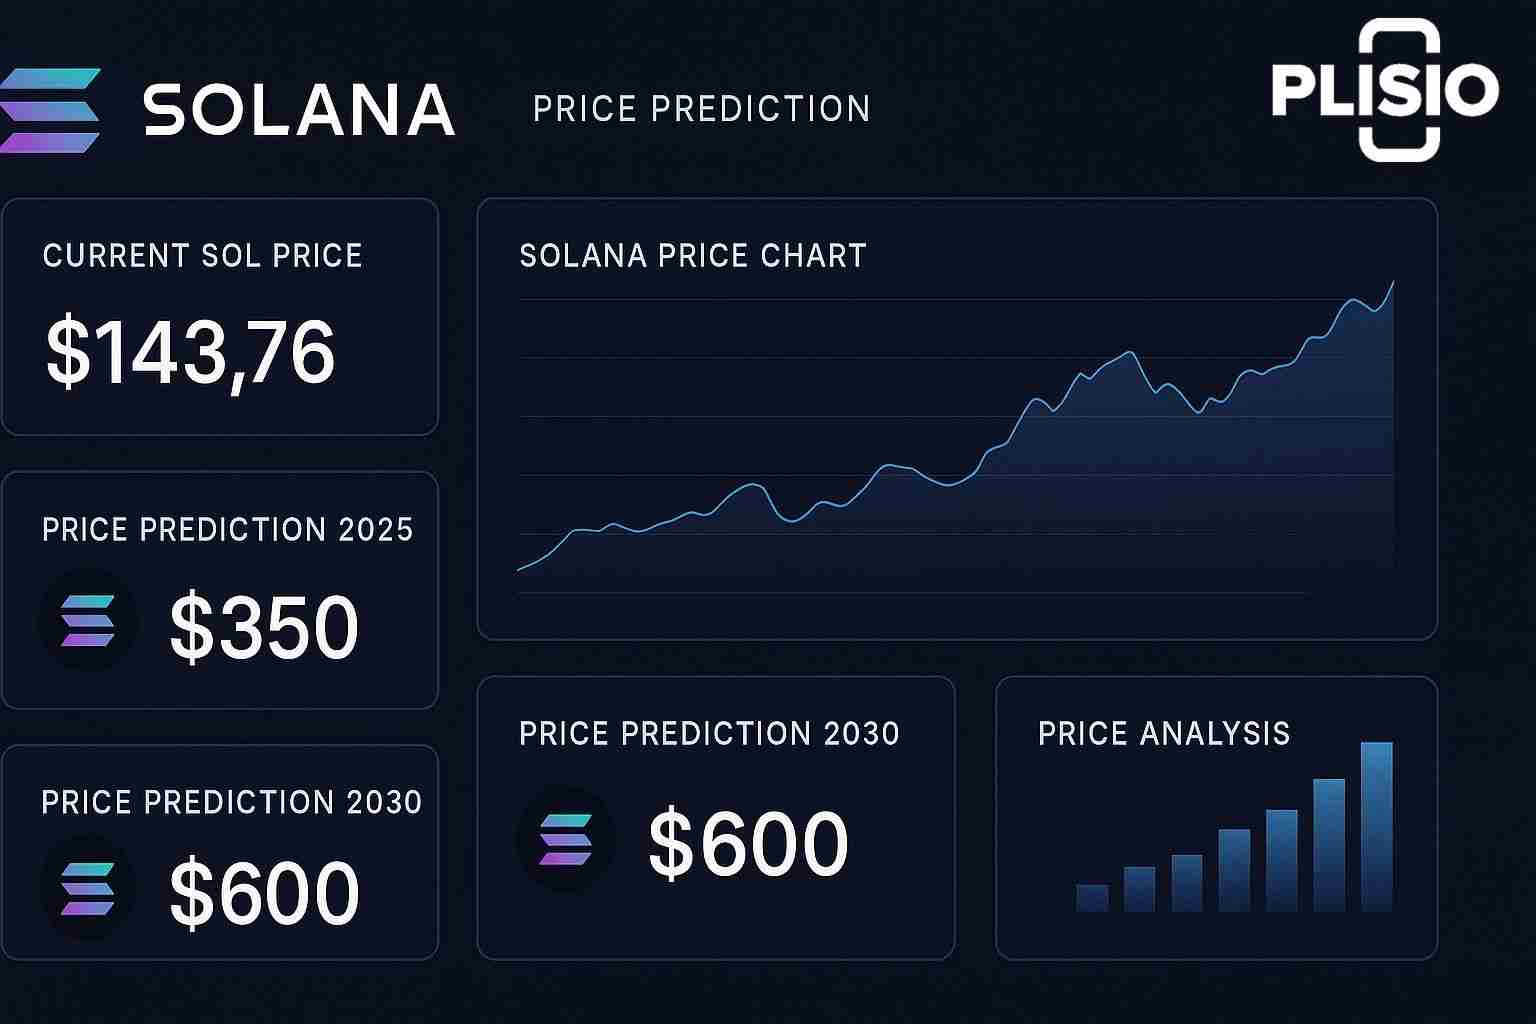Viewport: 1536px width, 1024px height.
Task: Click the shortest bar in the Price Analysis chart
Action: 1092,898
